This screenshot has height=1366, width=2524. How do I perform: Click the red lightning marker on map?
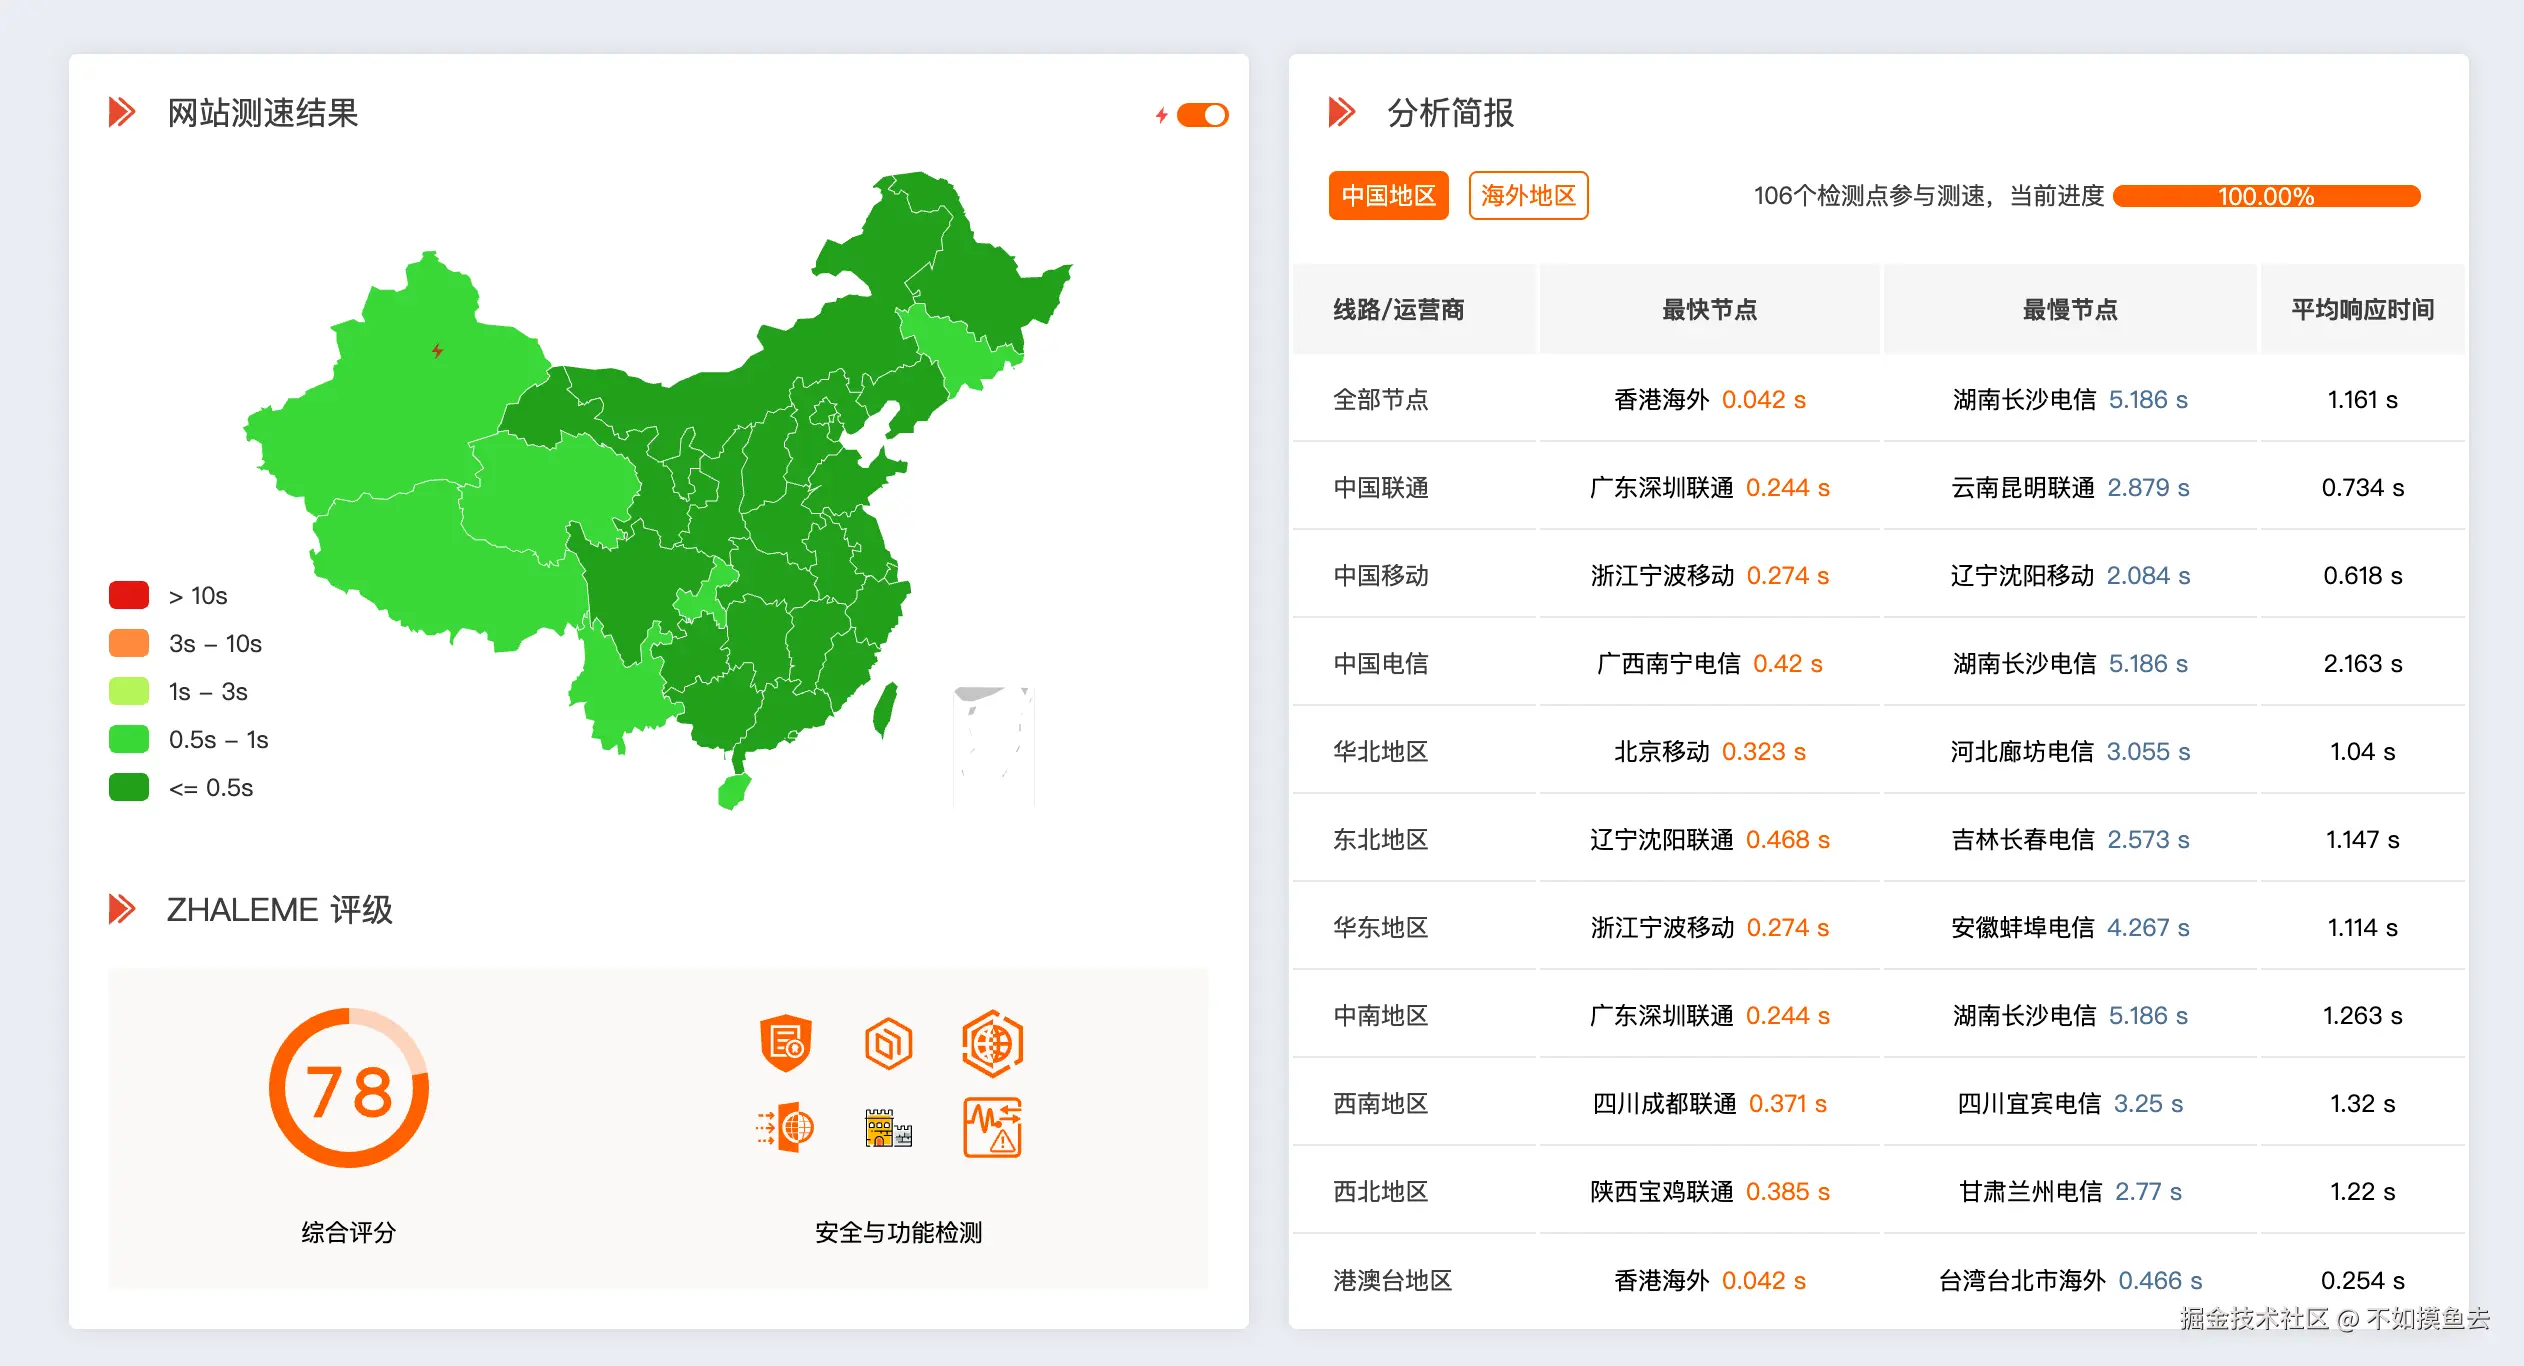coord(437,351)
